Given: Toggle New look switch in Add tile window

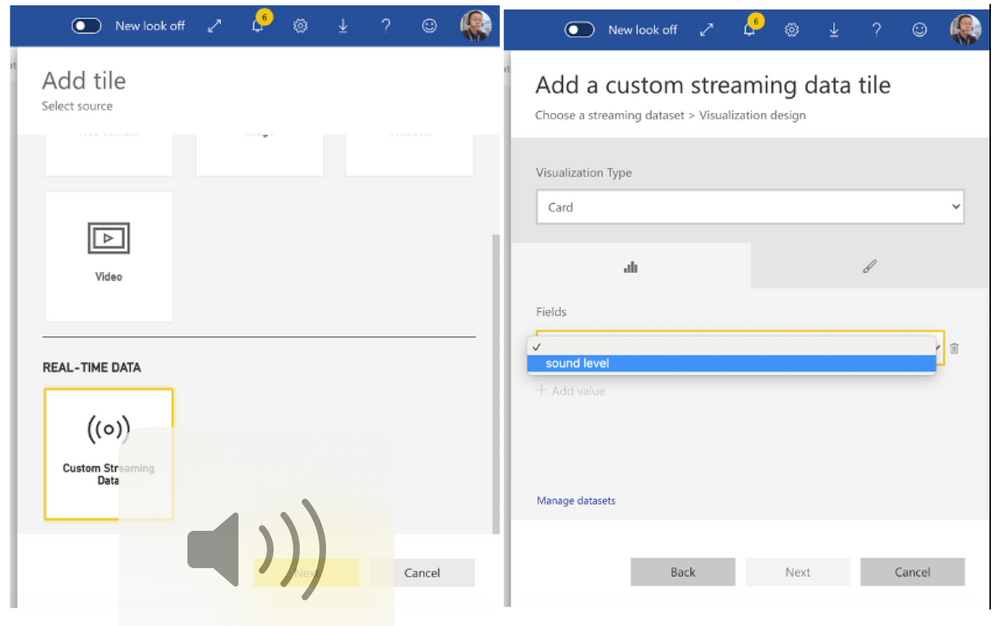Looking at the screenshot, I should pos(86,26).
